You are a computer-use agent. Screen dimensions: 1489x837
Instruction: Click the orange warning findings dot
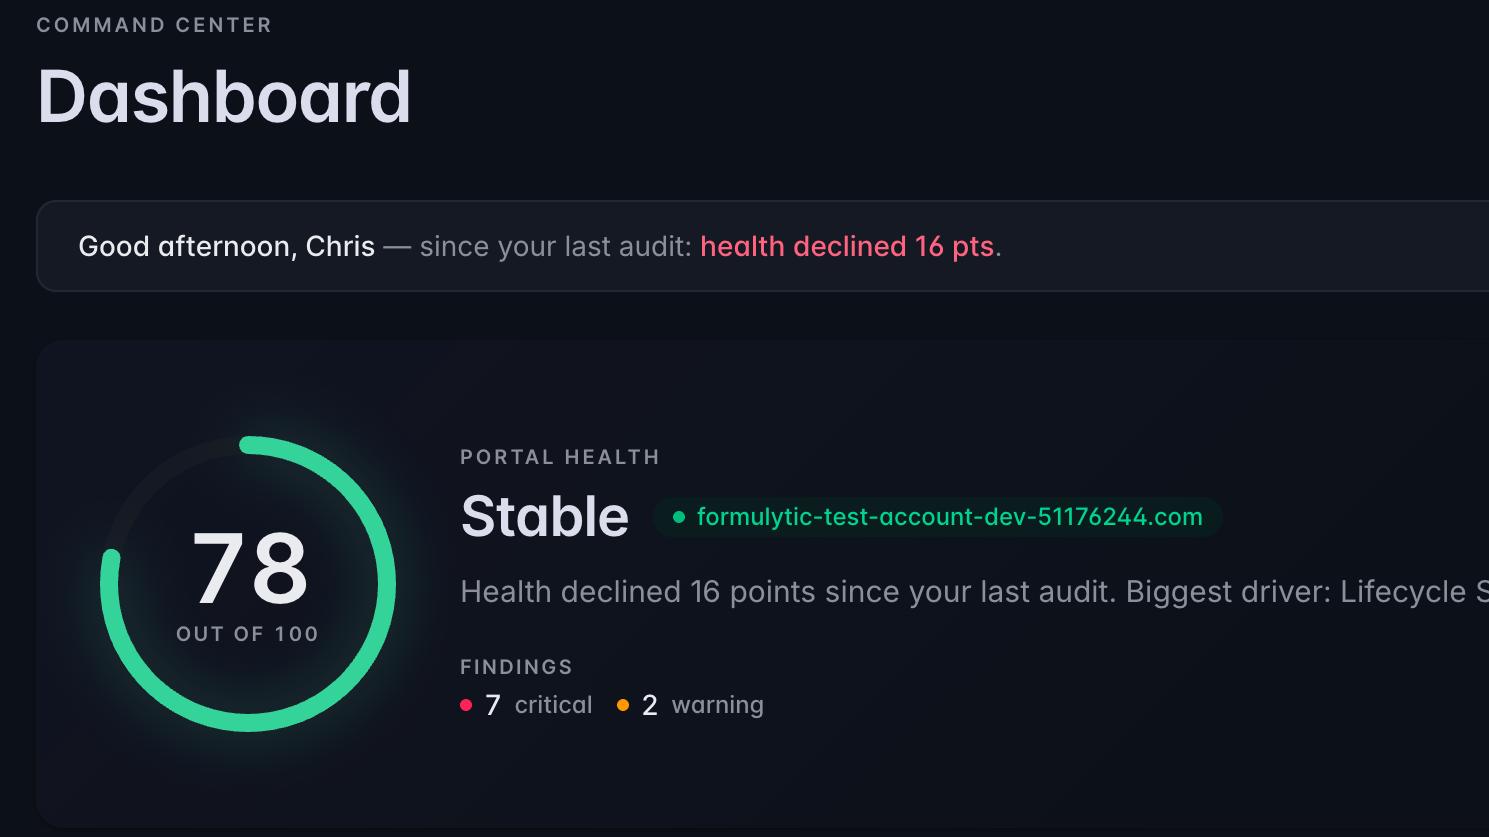pos(623,705)
